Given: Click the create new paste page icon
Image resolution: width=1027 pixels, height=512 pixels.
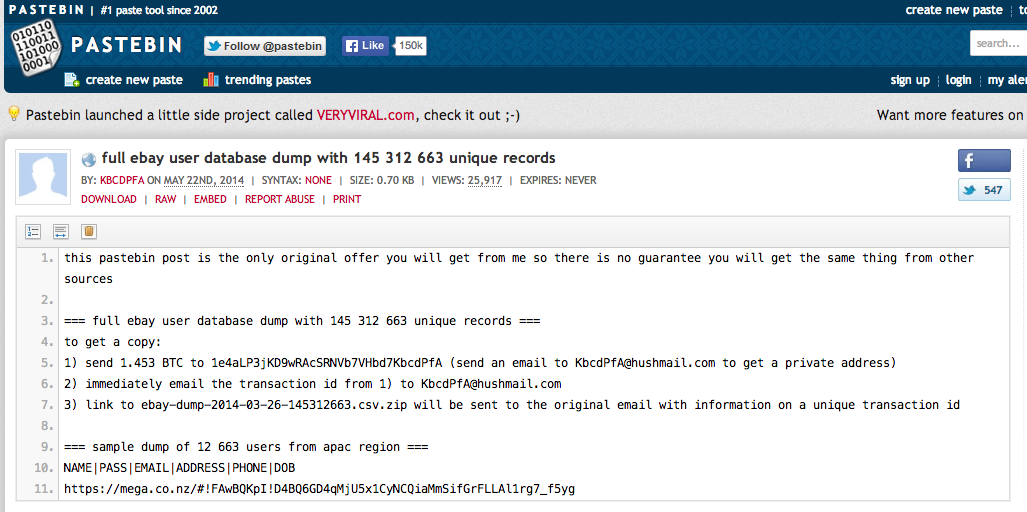Looking at the screenshot, I should [x=71, y=80].
